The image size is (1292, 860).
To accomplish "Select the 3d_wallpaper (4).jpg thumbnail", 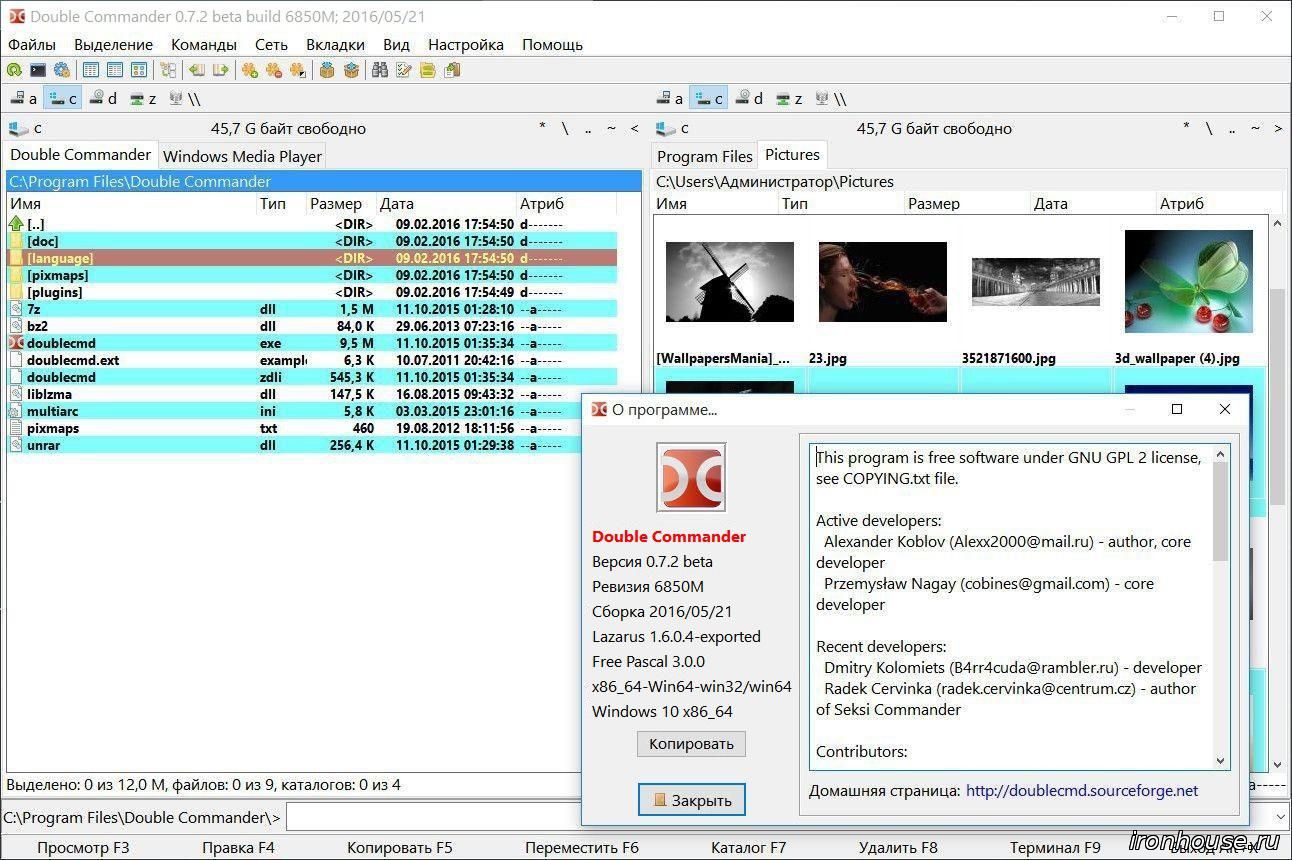I will click(x=1189, y=281).
